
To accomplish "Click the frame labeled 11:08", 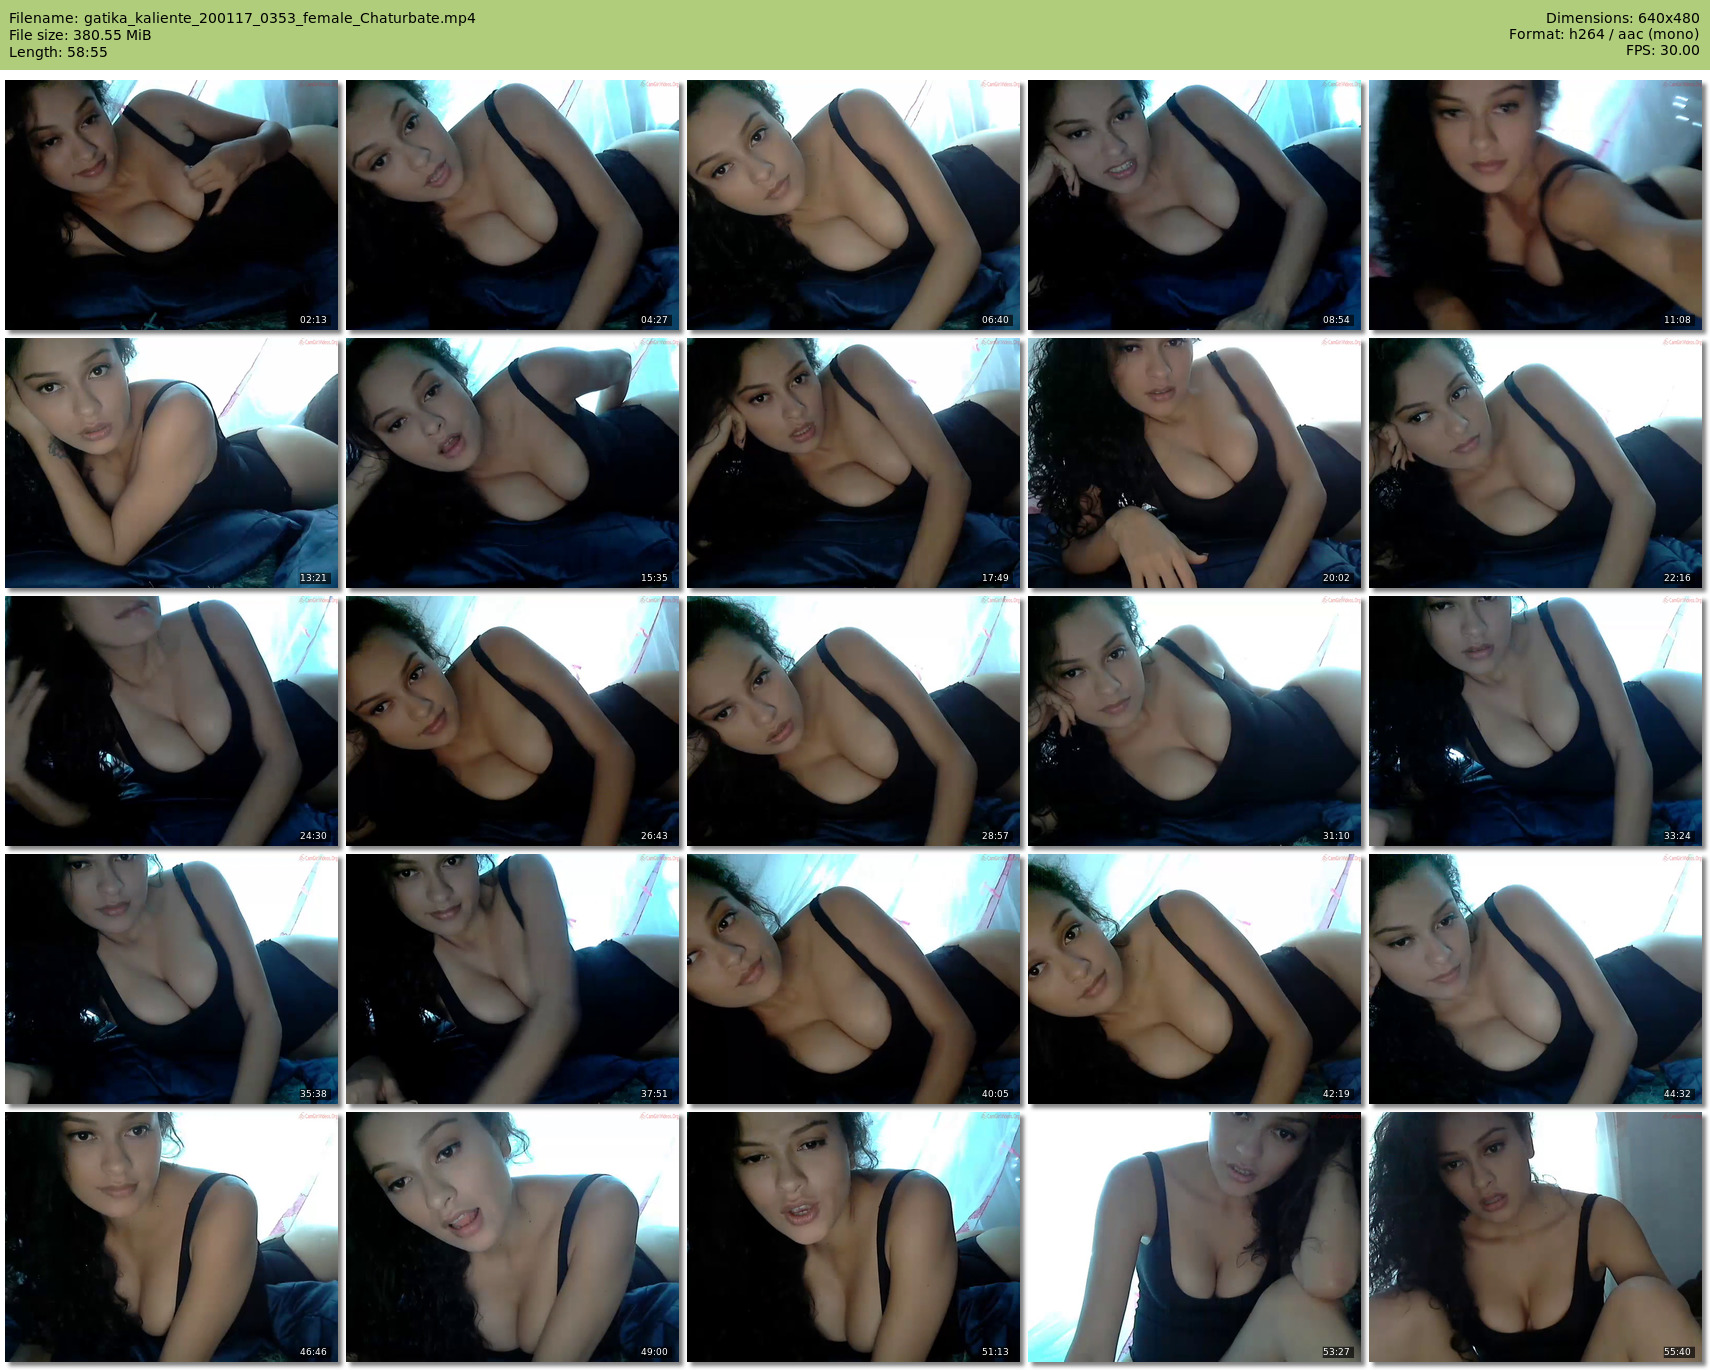I will [1535, 205].
